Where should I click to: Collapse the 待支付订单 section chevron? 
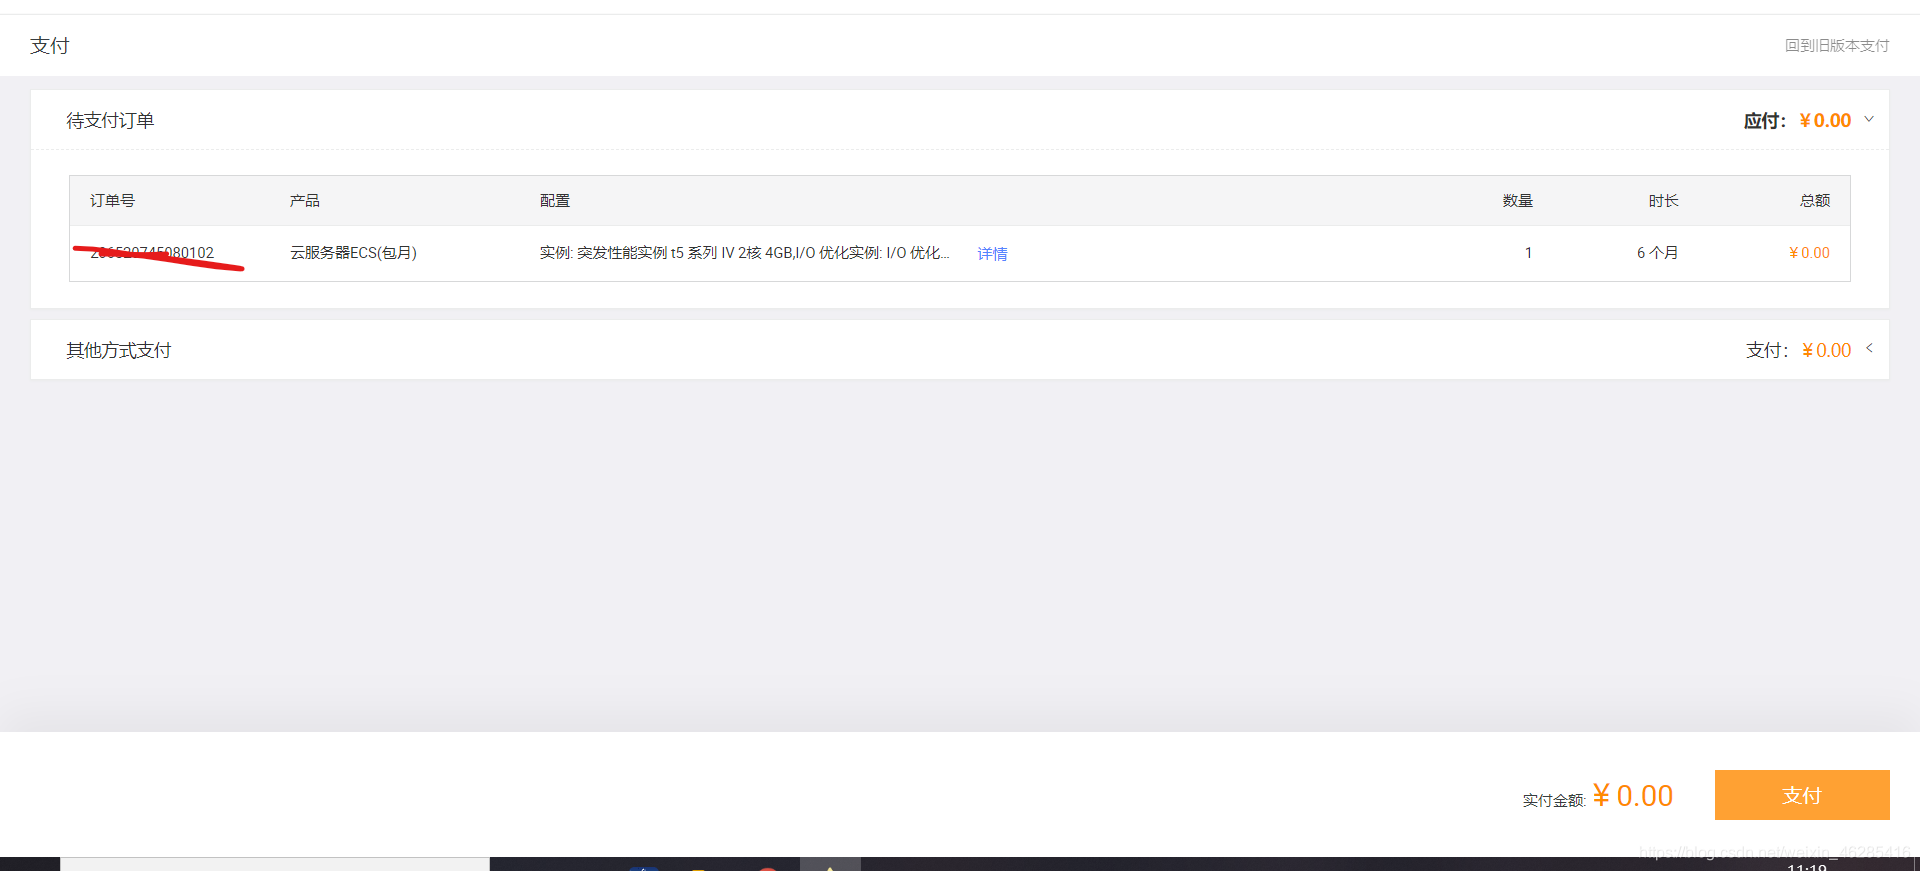coord(1869,119)
